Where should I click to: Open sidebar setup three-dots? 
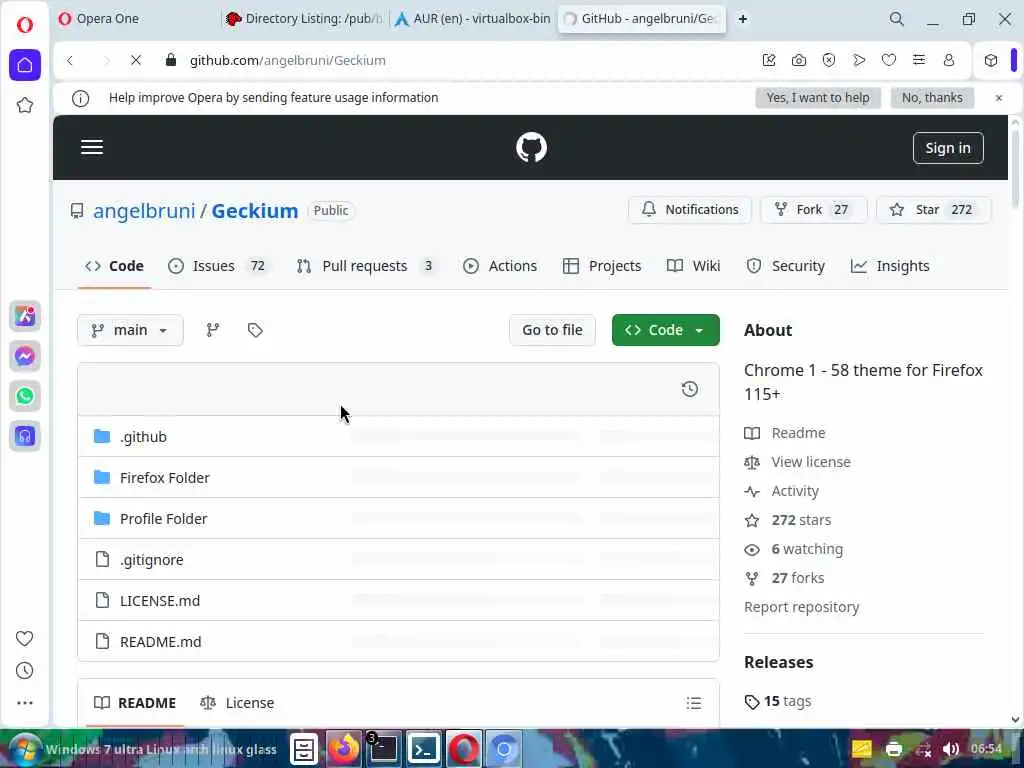24,703
